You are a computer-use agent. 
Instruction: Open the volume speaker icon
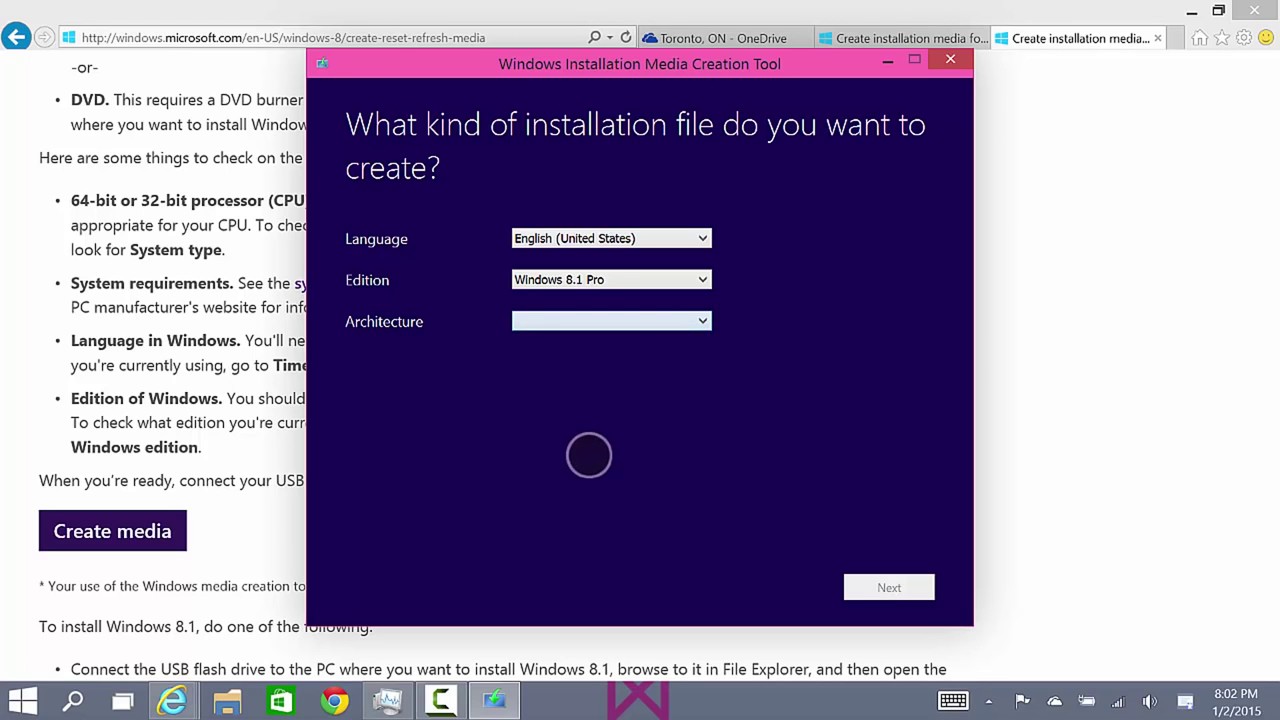coord(1150,701)
